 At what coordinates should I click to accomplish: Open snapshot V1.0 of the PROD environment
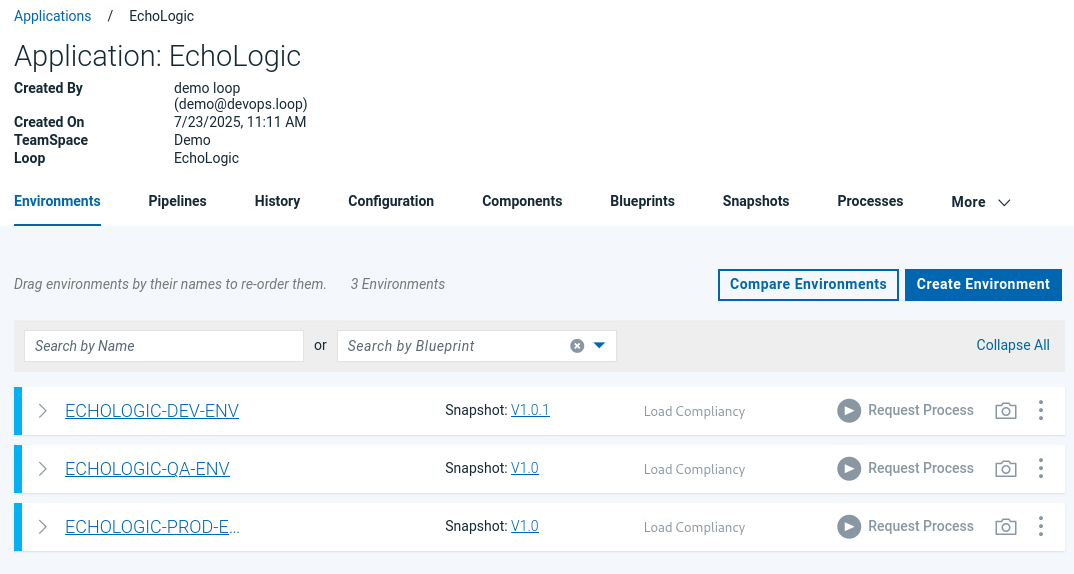coord(525,526)
